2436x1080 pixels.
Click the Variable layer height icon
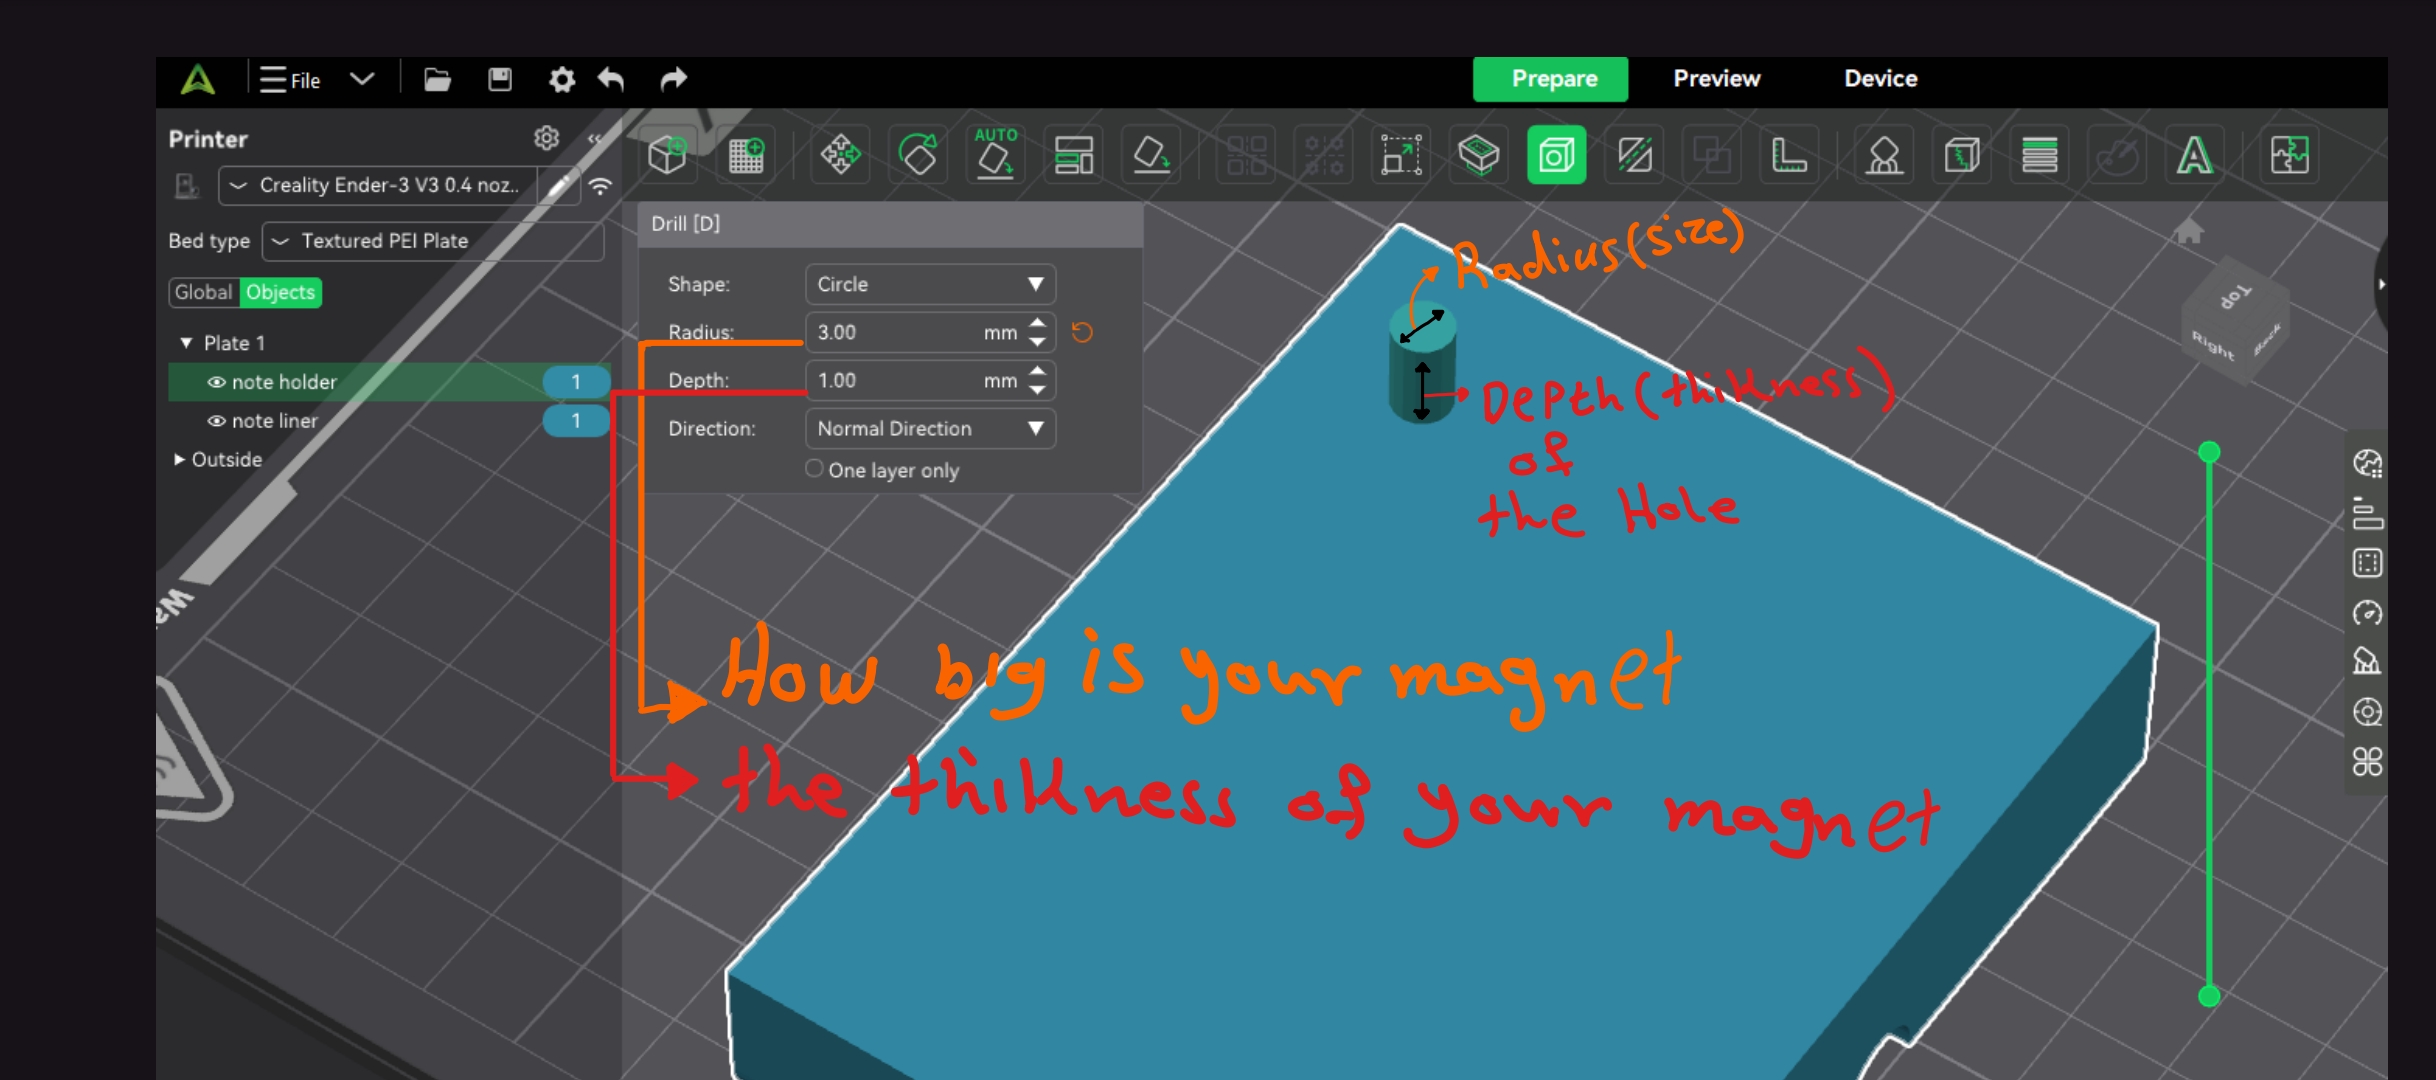click(2039, 155)
